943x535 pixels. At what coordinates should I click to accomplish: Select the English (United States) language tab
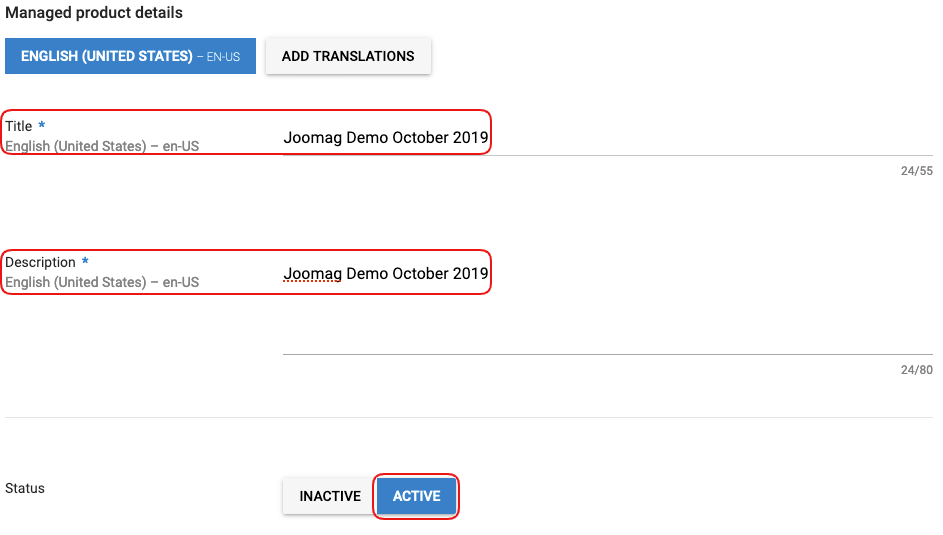point(130,56)
